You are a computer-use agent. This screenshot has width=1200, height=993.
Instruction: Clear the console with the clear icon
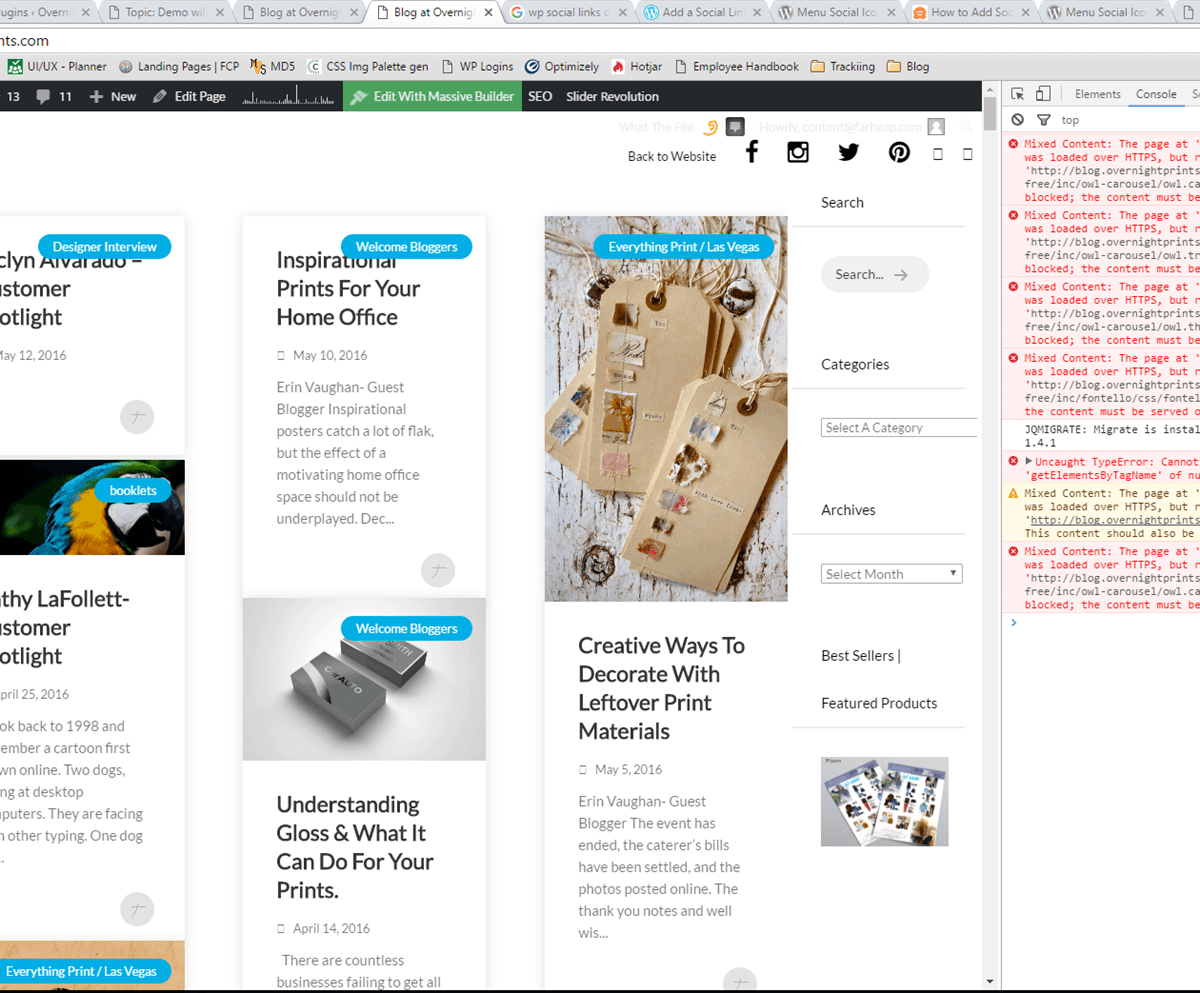pyautogui.click(x=1017, y=120)
